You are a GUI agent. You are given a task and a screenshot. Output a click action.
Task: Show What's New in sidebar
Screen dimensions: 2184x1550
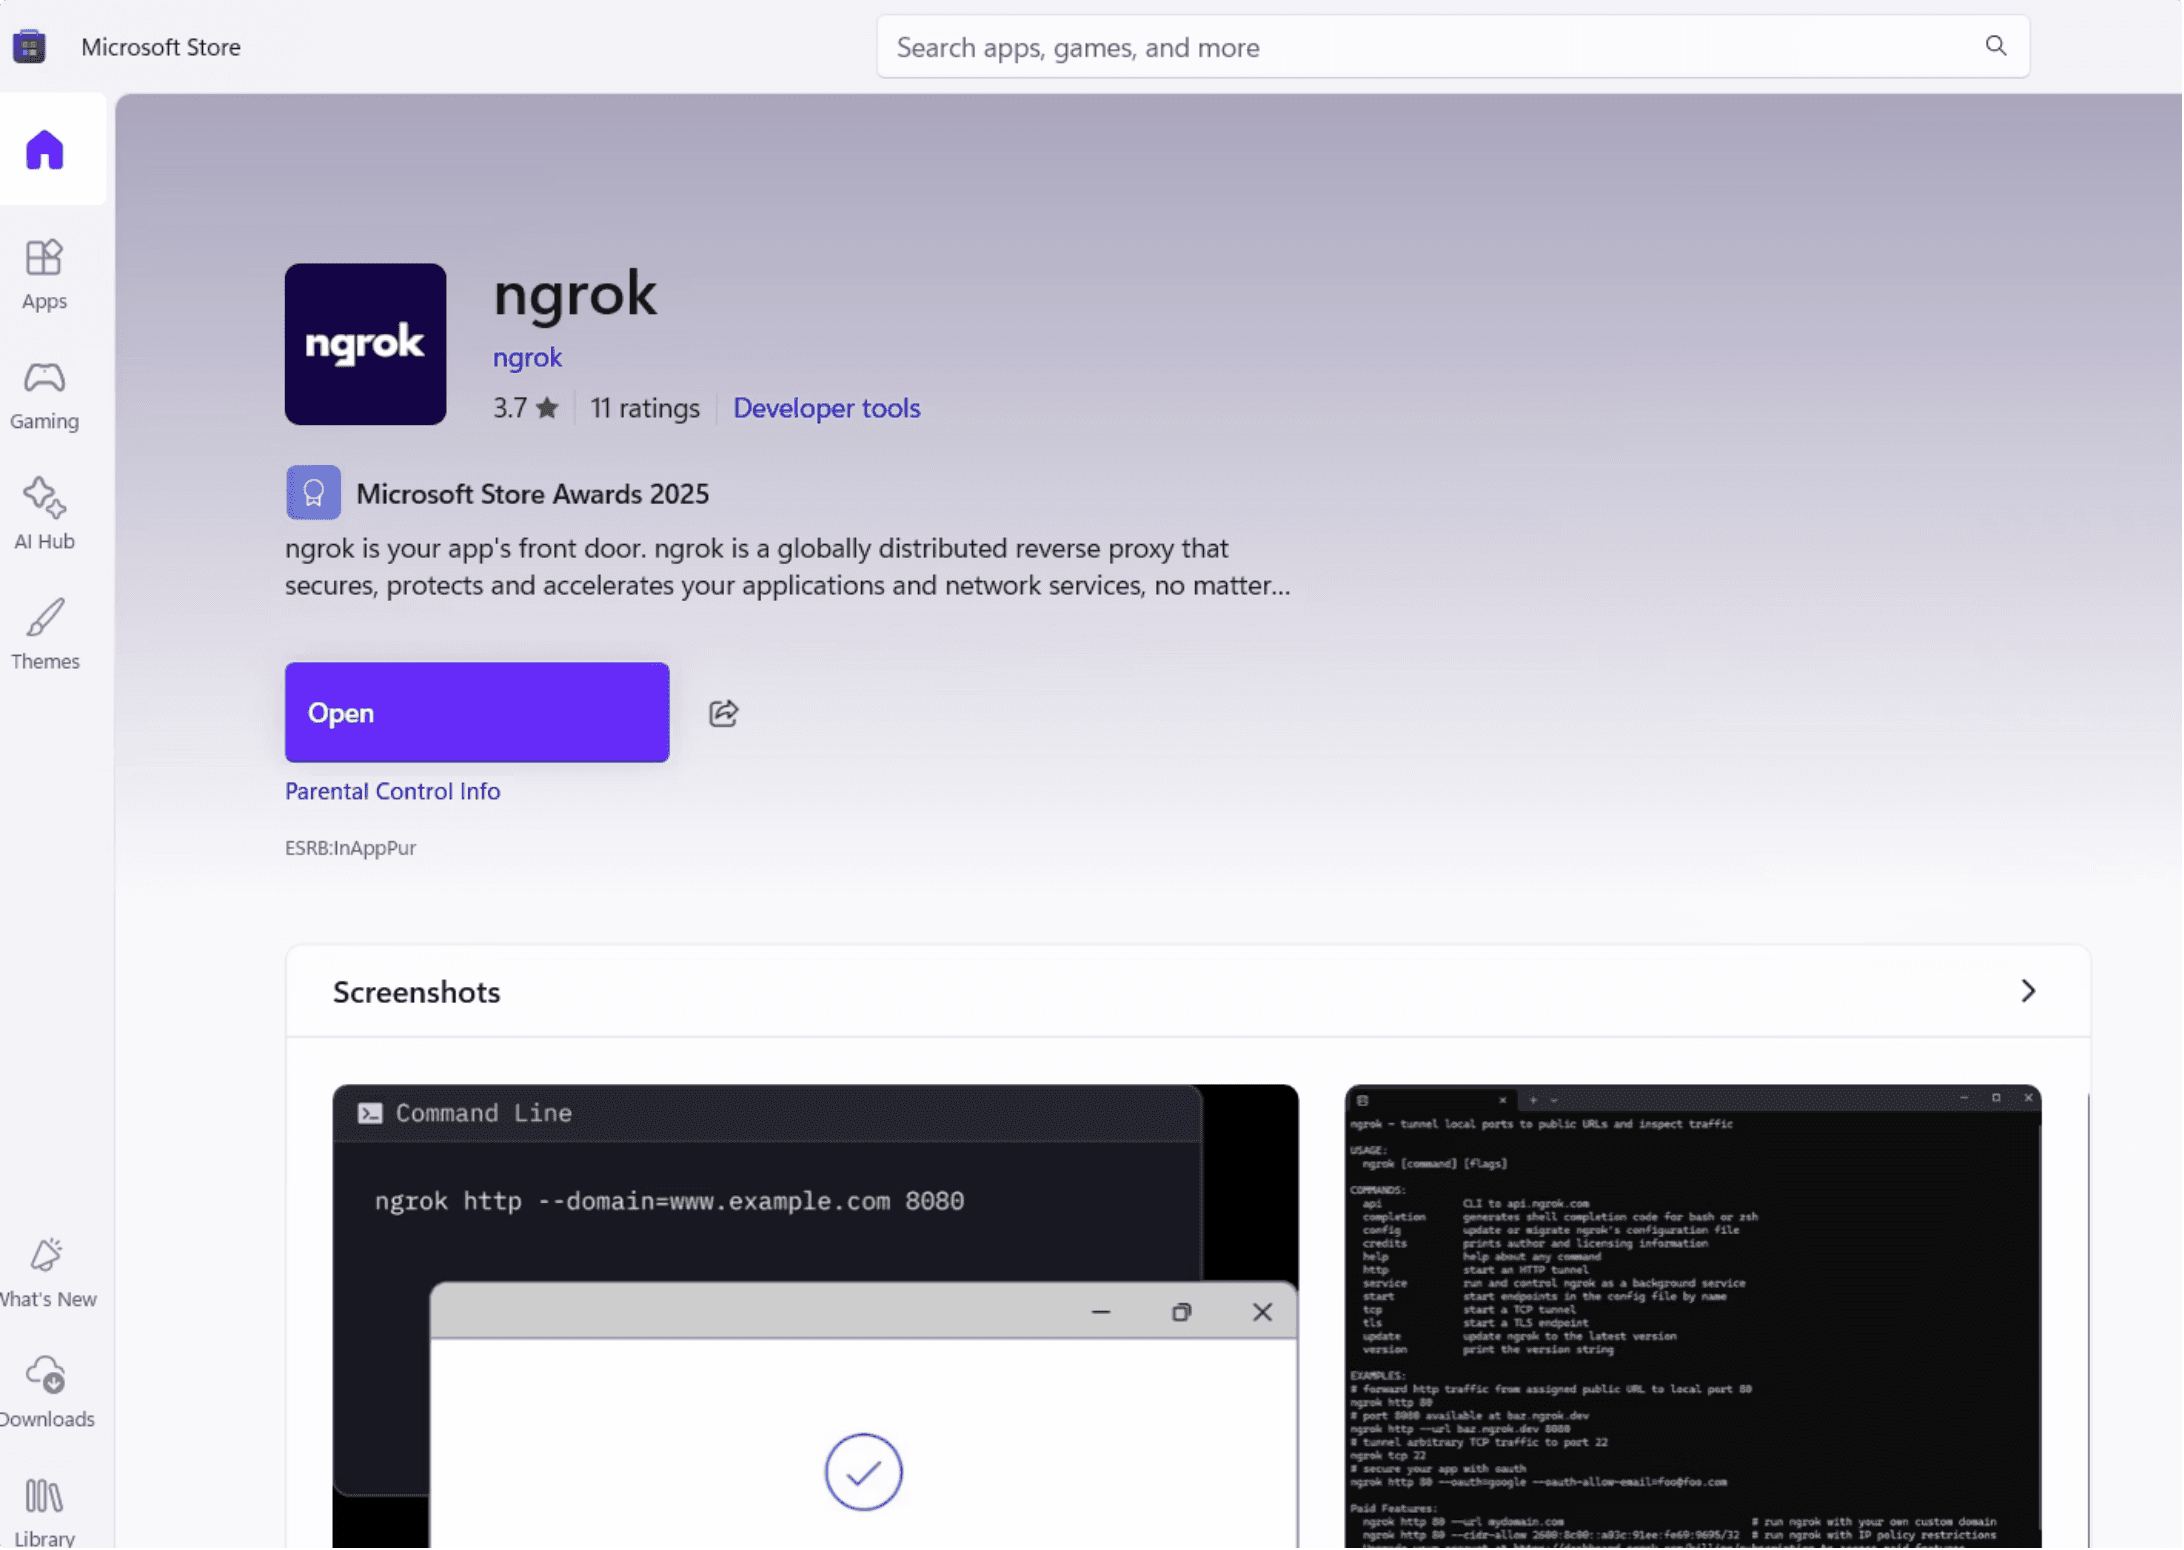[x=47, y=1272]
